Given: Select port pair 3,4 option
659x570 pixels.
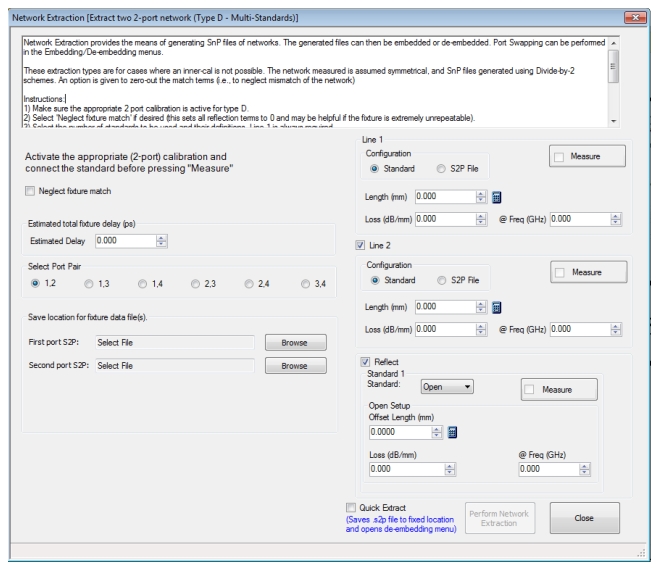Looking at the screenshot, I should [304, 283].
